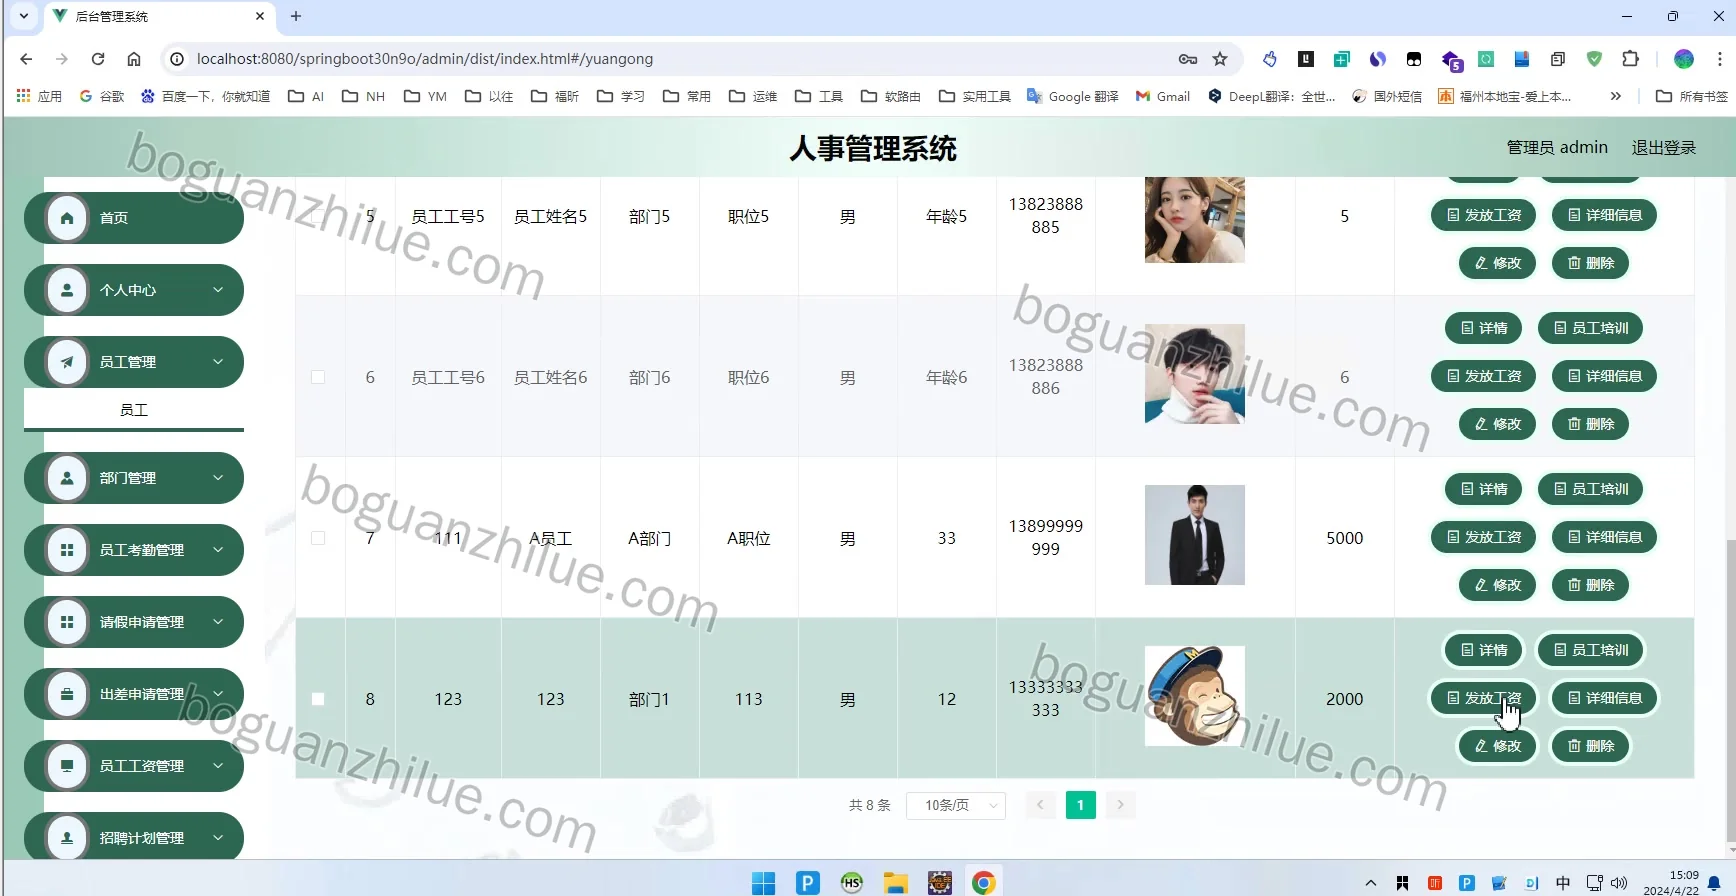Select pagination page 1
This screenshot has width=1736, height=896.
[x=1080, y=805]
